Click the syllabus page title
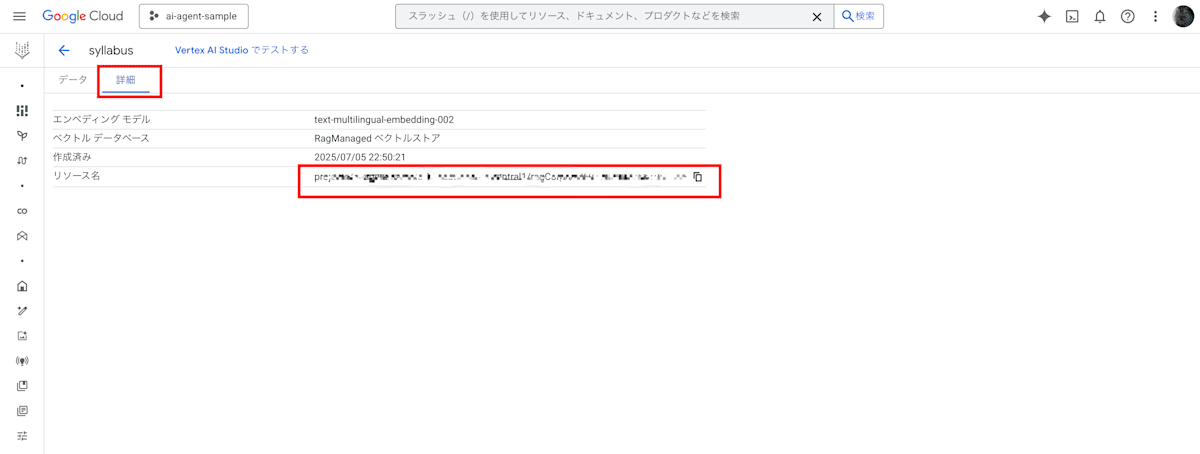Image resolution: width=1200 pixels, height=454 pixels. click(111, 50)
